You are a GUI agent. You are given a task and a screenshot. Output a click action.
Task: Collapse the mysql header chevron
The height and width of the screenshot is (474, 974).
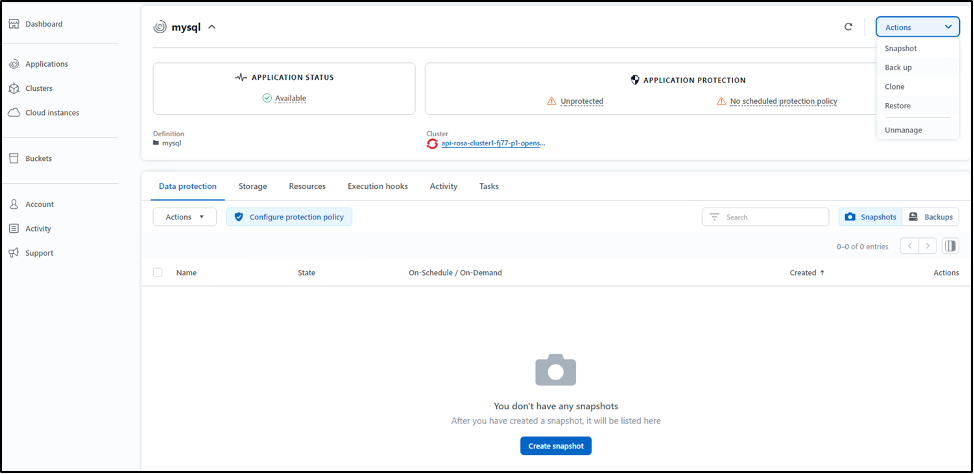pos(212,27)
